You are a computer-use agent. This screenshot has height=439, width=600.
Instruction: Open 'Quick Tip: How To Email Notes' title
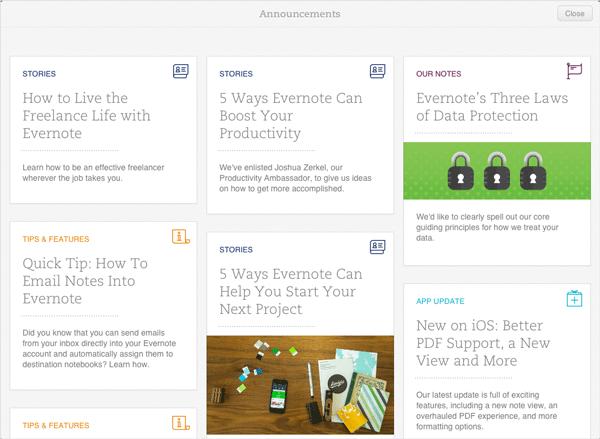click(x=85, y=281)
